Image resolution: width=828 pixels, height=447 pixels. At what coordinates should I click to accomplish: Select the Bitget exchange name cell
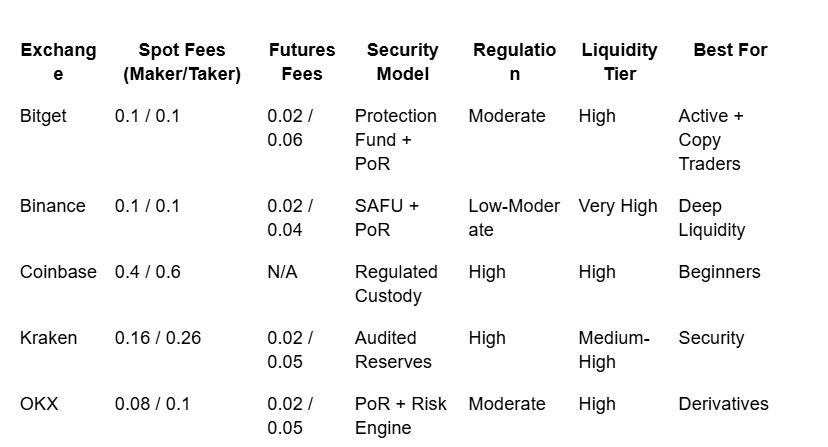(x=43, y=116)
